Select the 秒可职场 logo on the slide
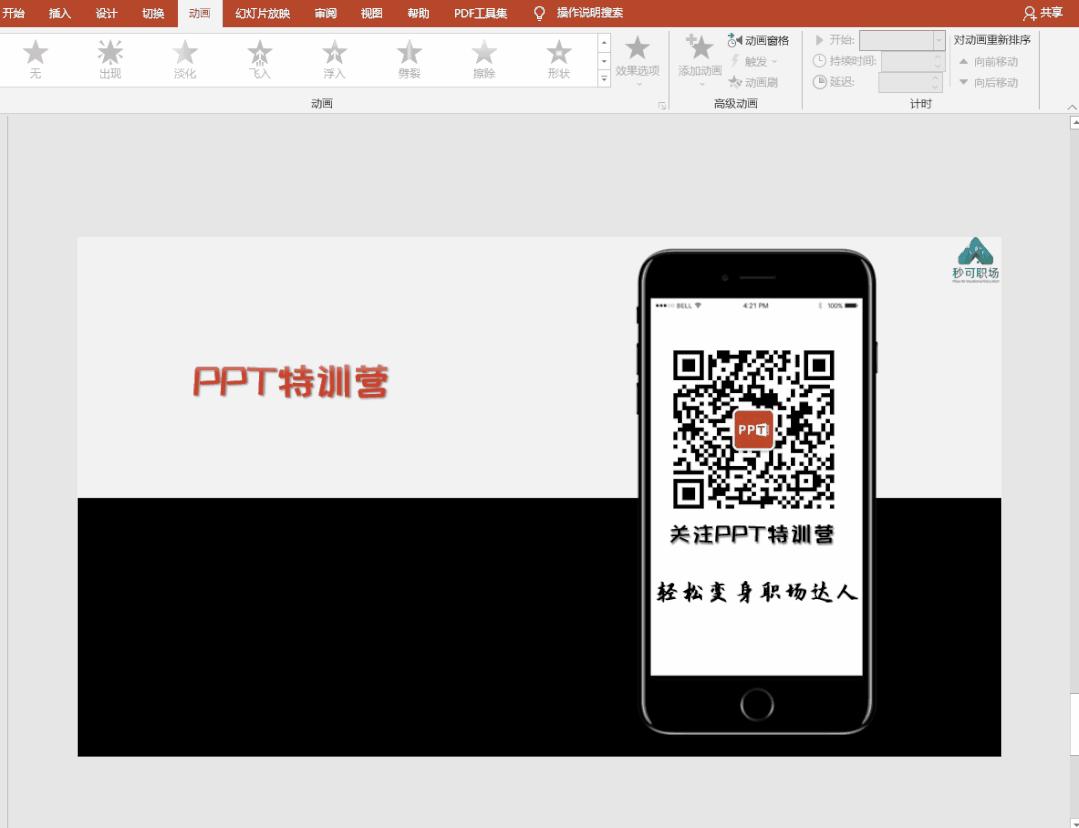Image resolution: width=1079 pixels, height=828 pixels. (975, 259)
